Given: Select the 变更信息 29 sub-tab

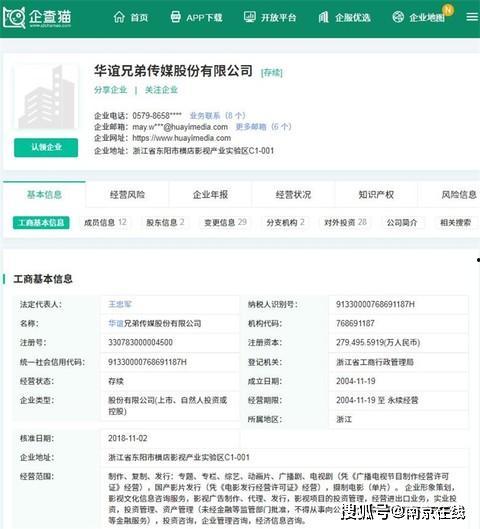Looking at the screenshot, I should point(225,223).
